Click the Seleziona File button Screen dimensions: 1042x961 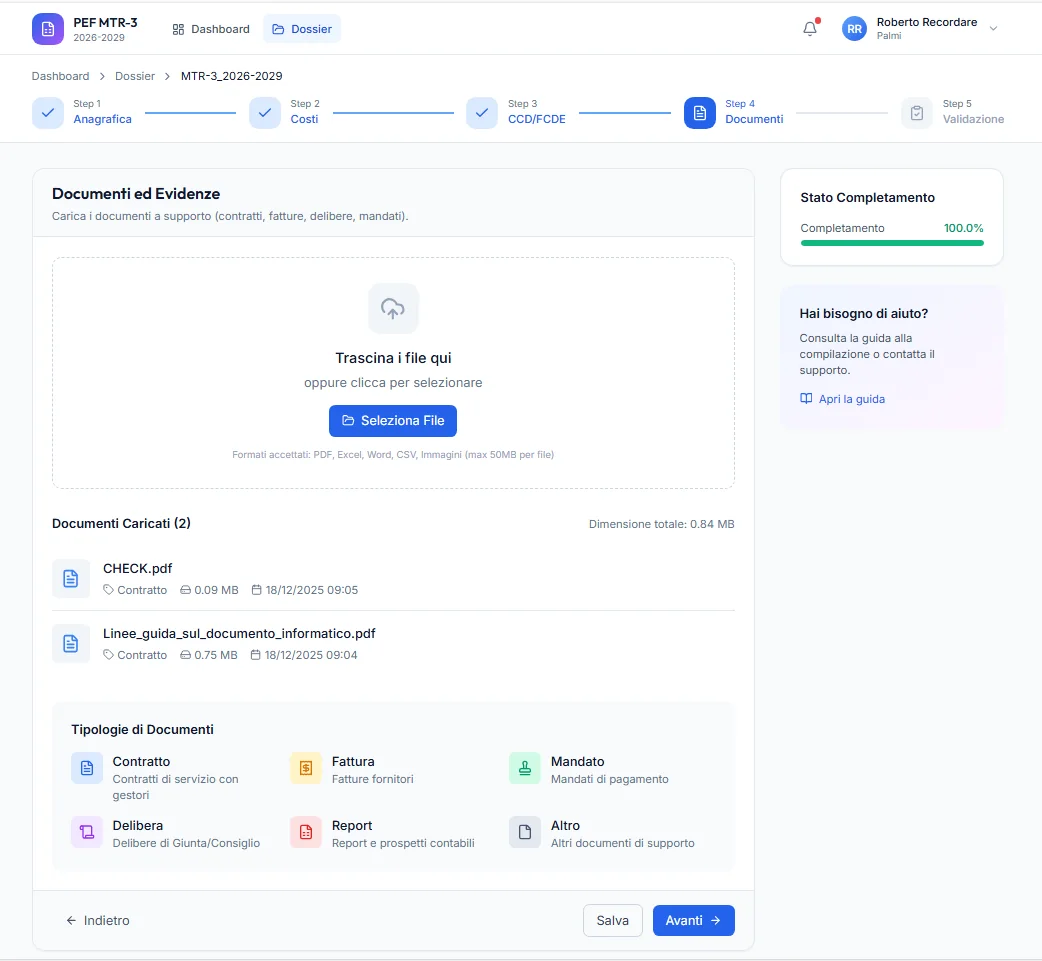pyautogui.click(x=393, y=421)
